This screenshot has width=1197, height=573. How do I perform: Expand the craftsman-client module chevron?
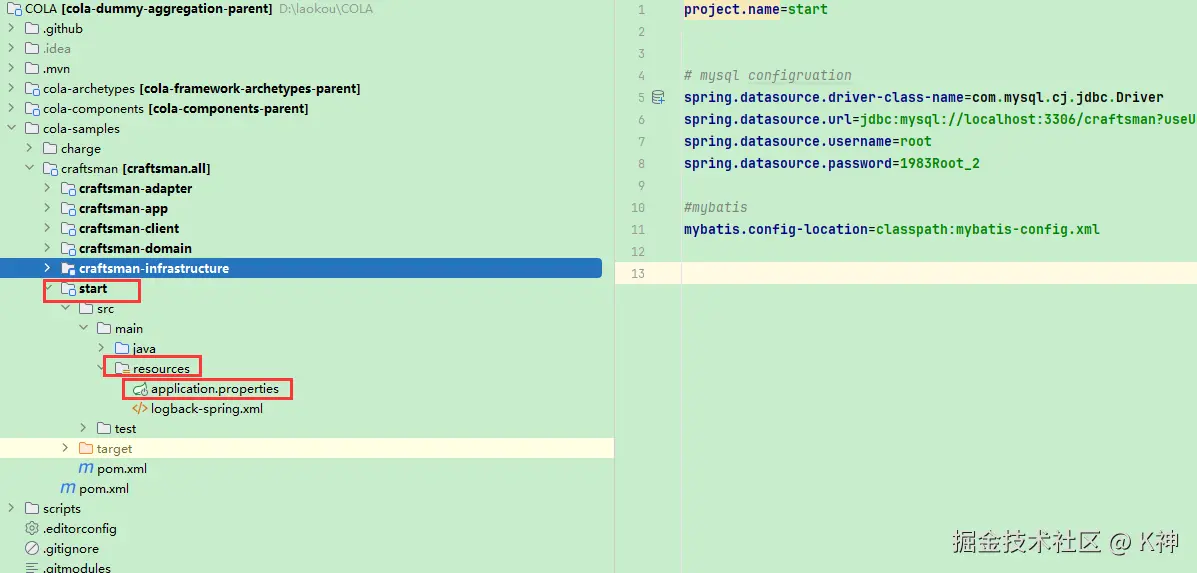(47, 227)
